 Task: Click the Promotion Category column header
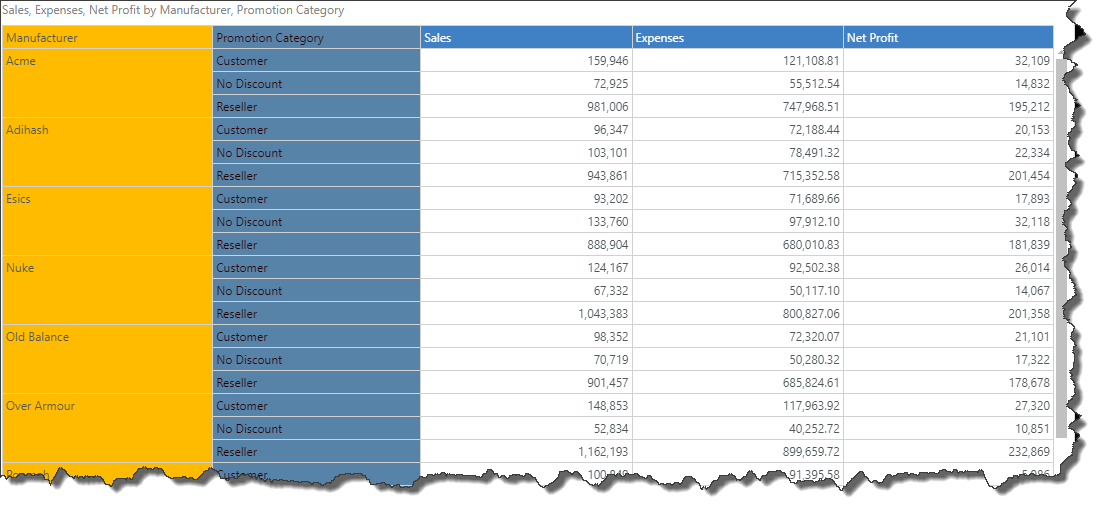pyautogui.click(x=316, y=38)
